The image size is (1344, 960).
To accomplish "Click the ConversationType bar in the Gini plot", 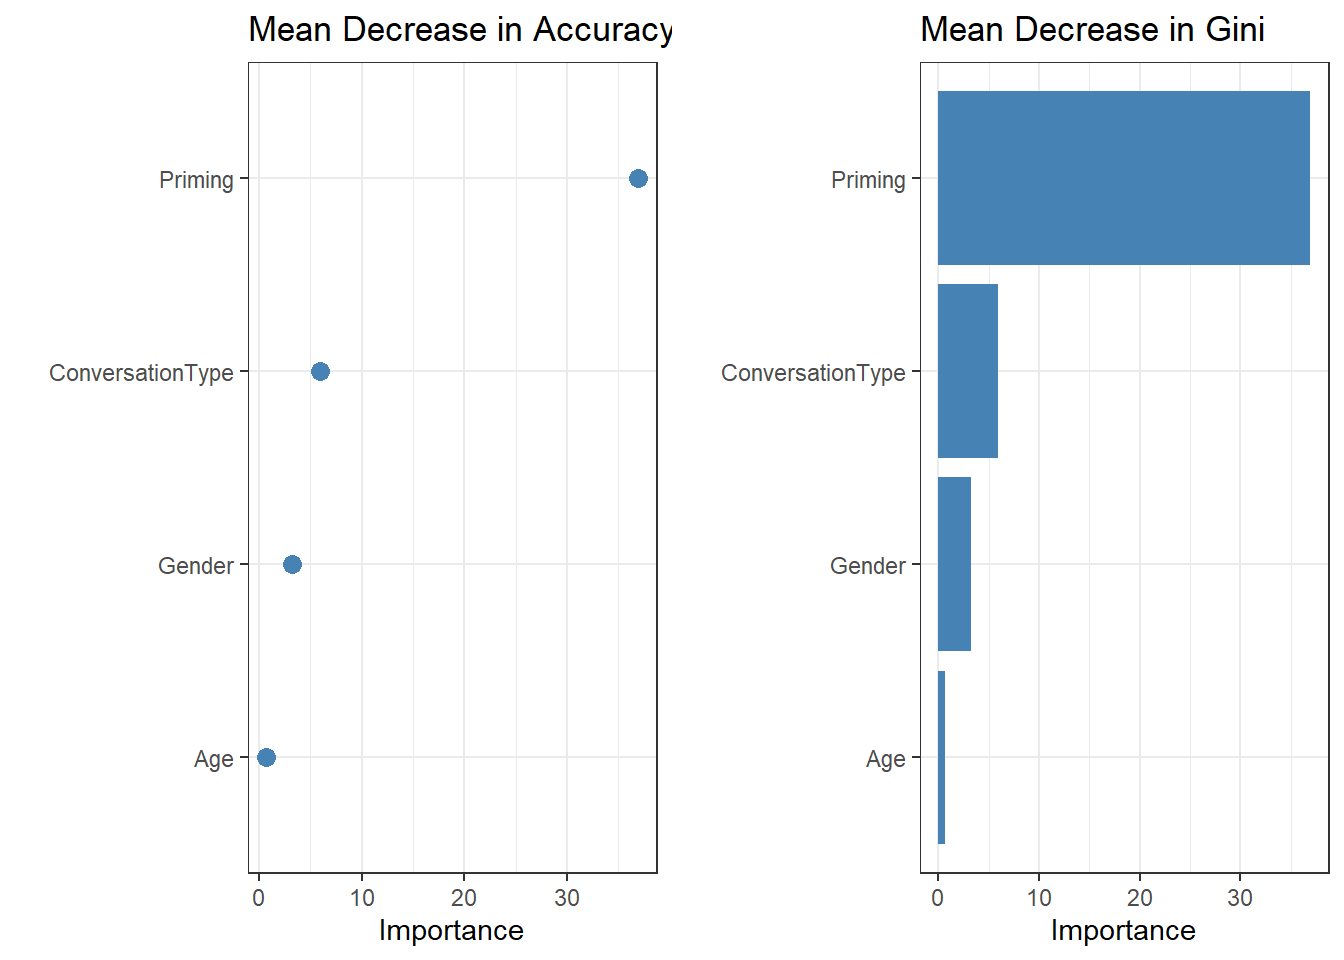I will click(967, 371).
